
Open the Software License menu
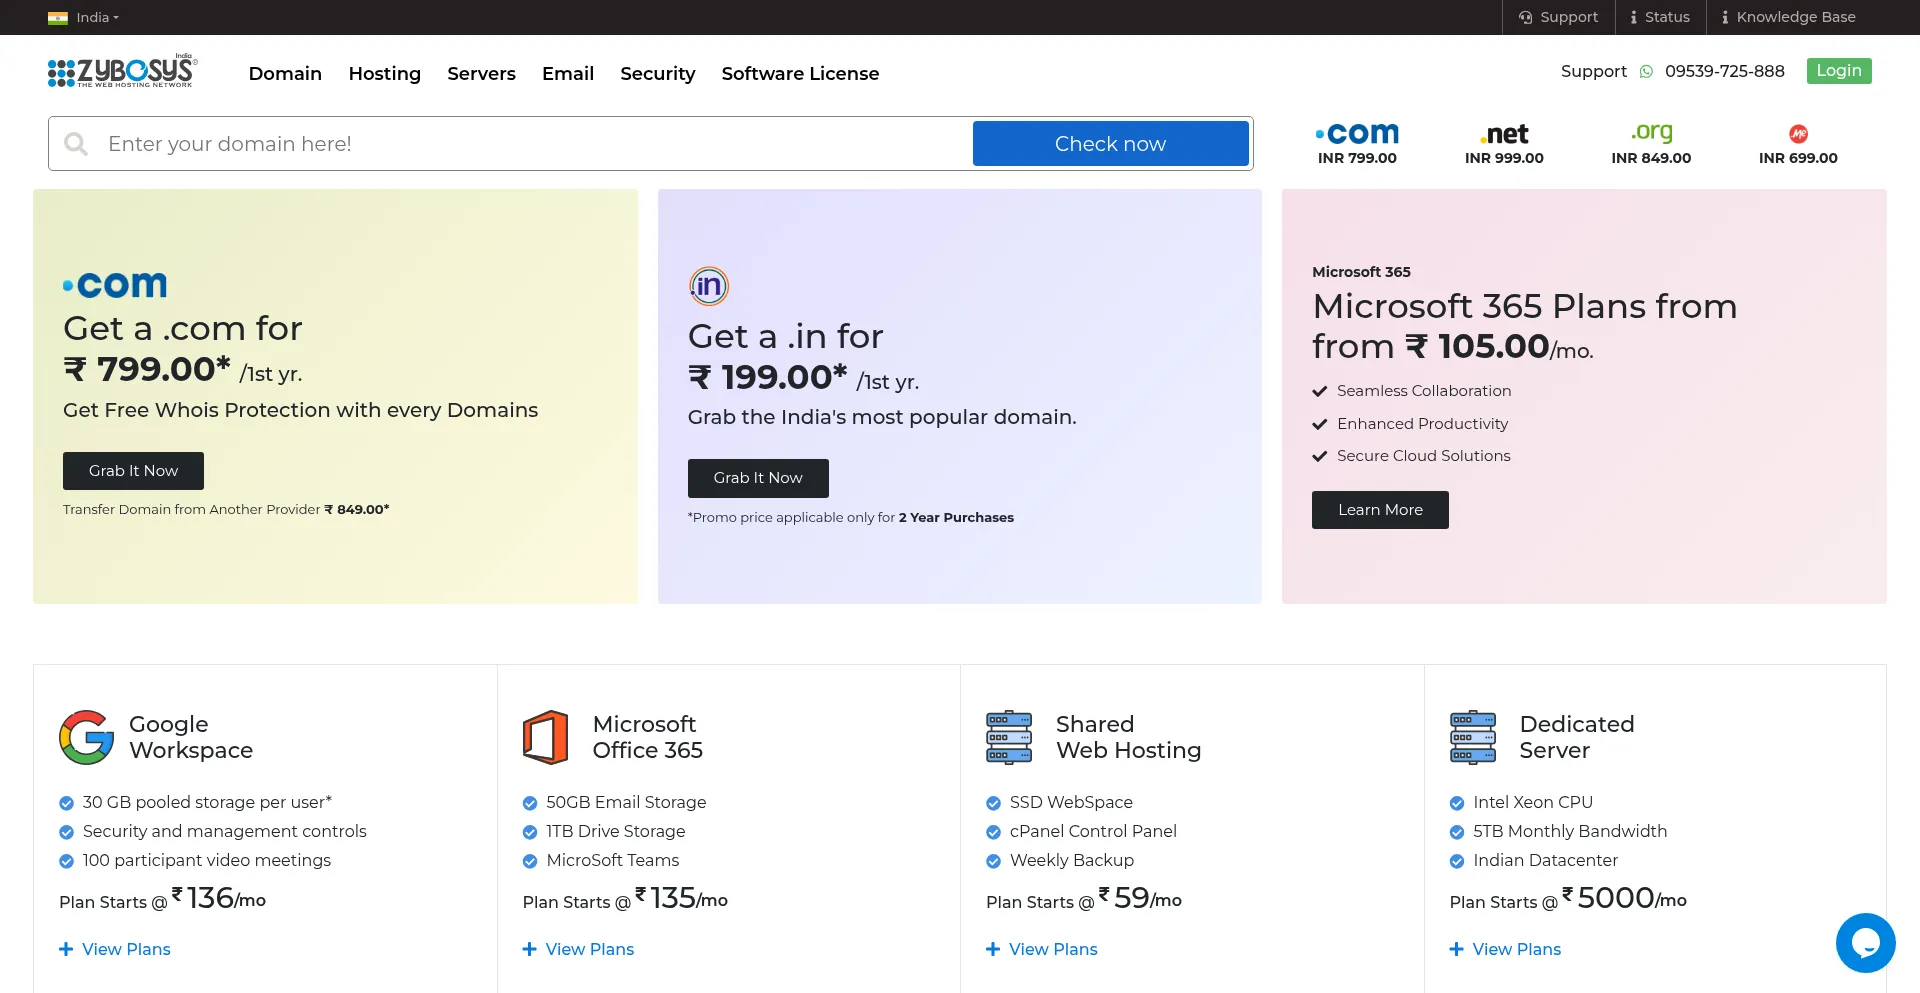[x=800, y=73]
